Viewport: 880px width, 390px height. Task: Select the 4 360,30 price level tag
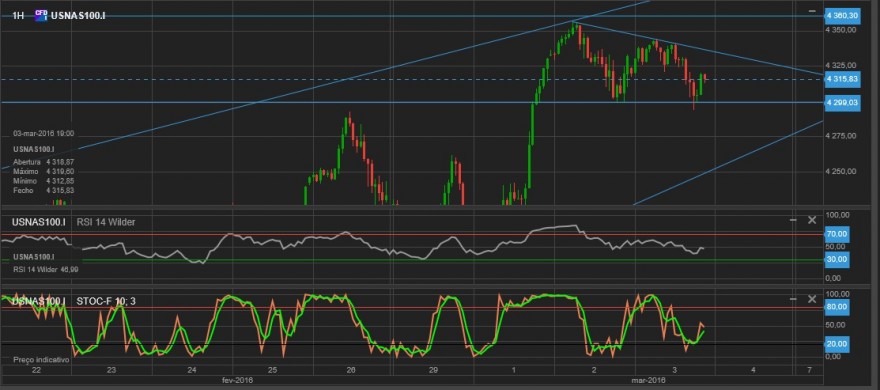pos(842,15)
